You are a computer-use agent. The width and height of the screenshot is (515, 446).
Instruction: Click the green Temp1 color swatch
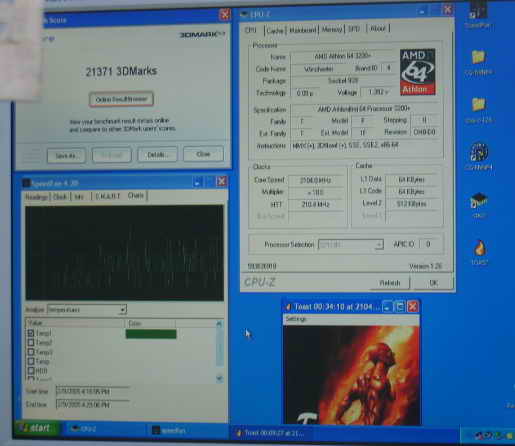151,334
